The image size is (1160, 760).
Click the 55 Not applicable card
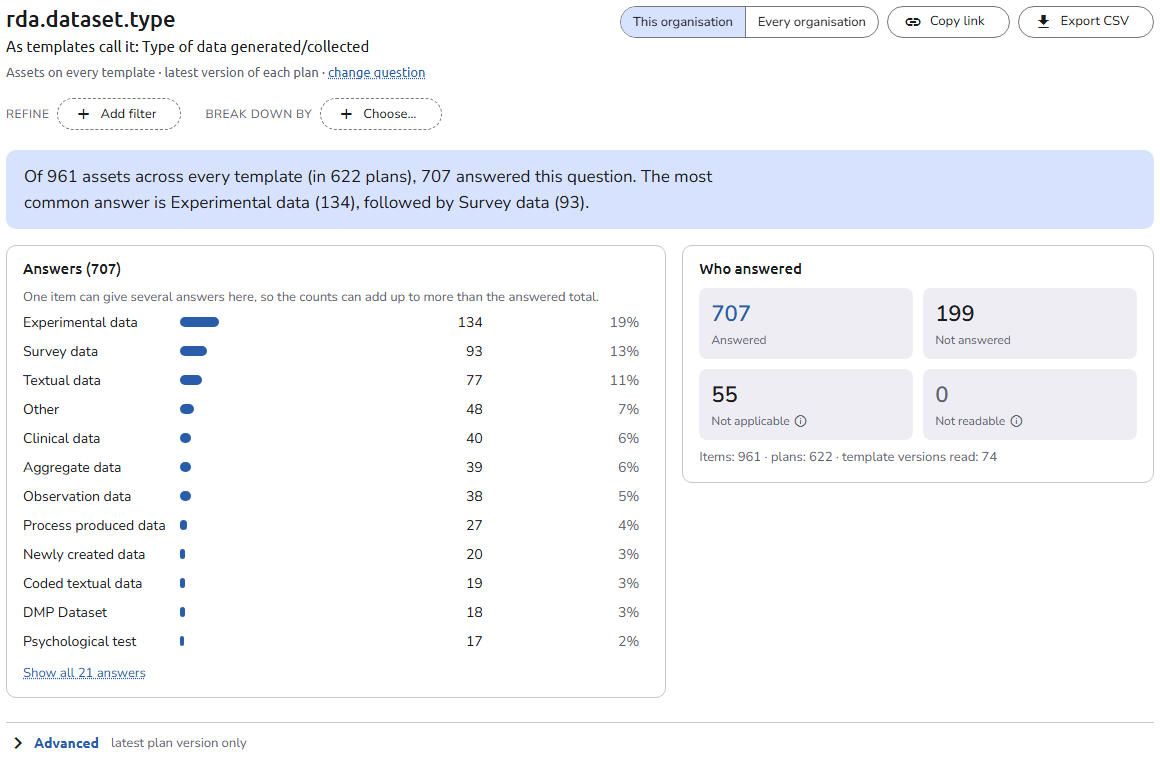[x=806, y=405]
